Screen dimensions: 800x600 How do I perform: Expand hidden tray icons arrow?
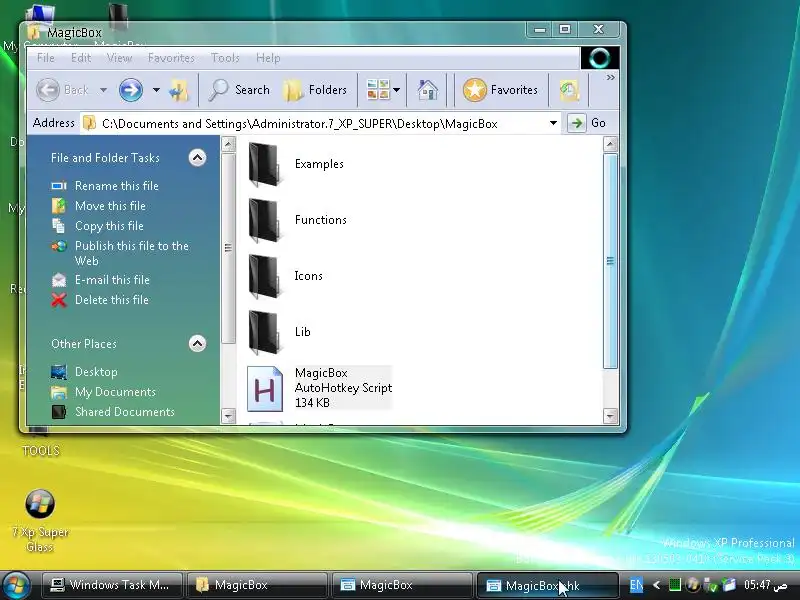(x=657, y=585)
